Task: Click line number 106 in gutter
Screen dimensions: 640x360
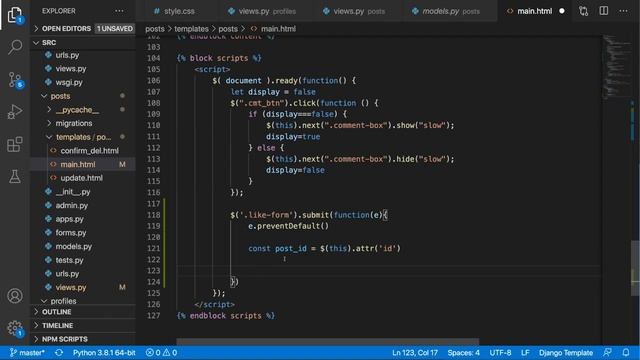Action: (153, 80)
